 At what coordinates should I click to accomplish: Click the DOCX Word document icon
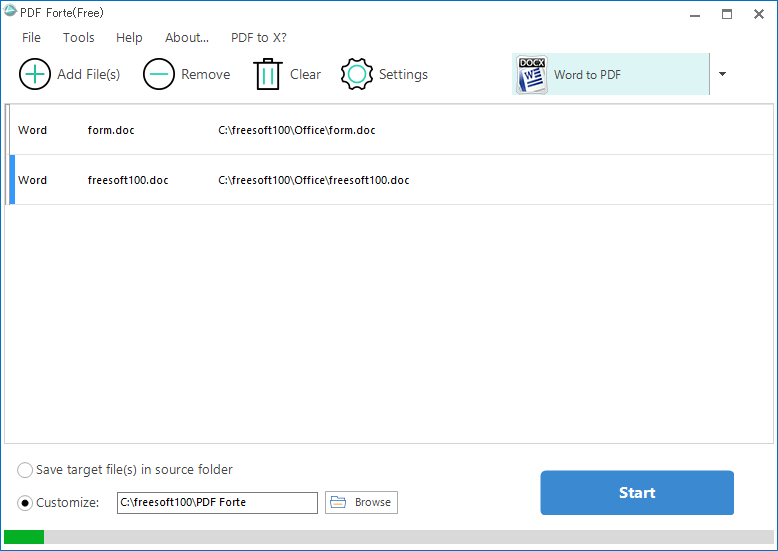tap(532, 74)
